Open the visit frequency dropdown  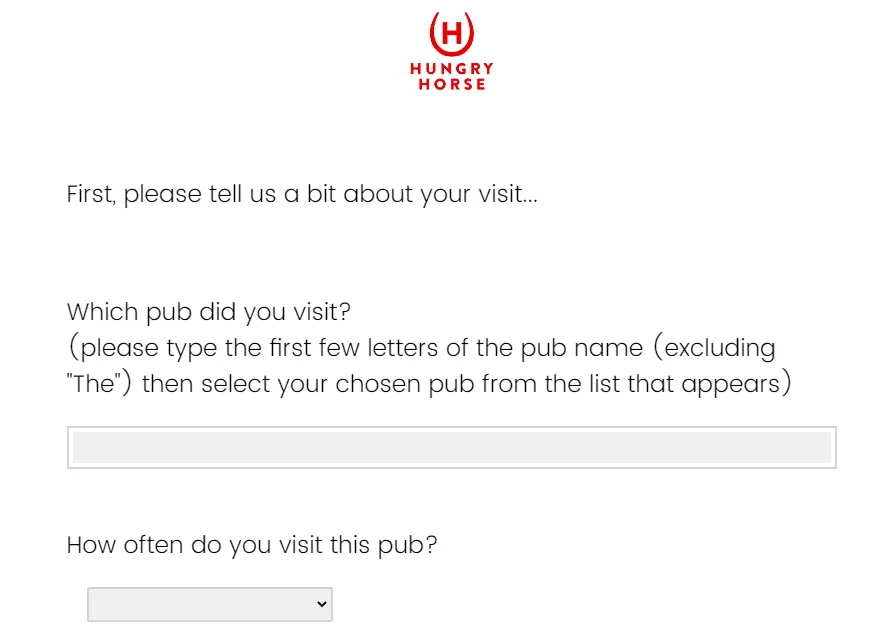tap(209, 604)
